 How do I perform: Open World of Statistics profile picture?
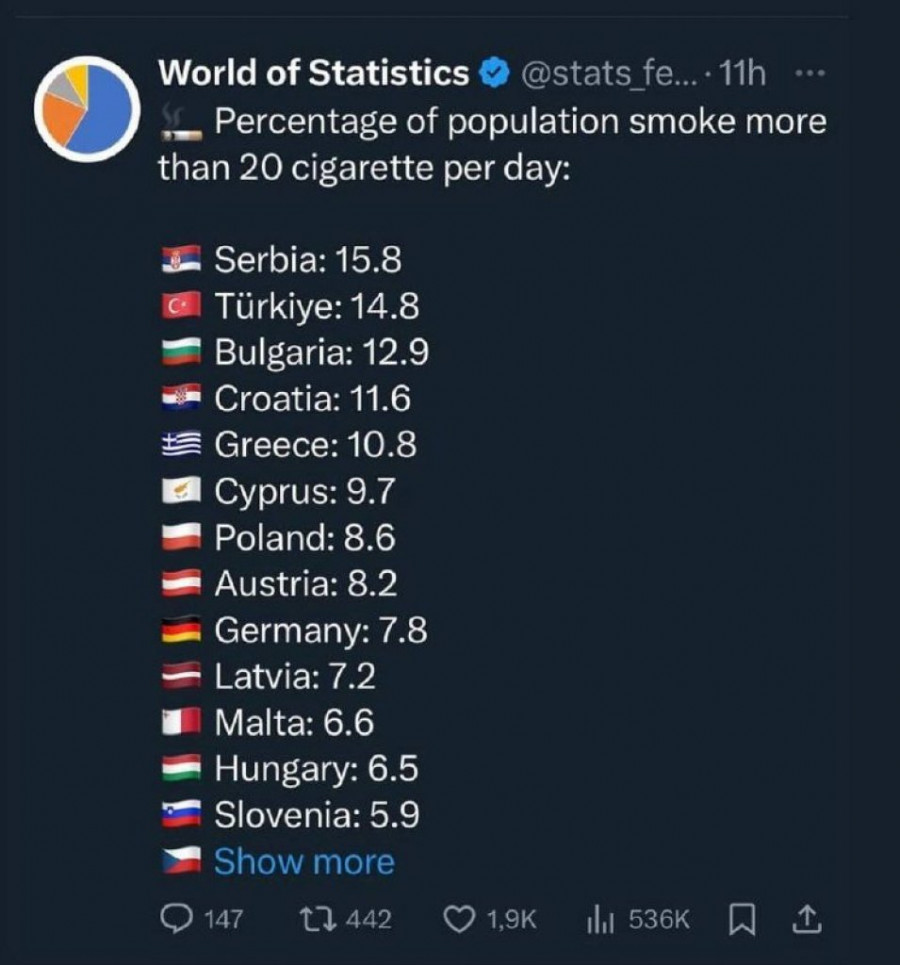point(86,108)
